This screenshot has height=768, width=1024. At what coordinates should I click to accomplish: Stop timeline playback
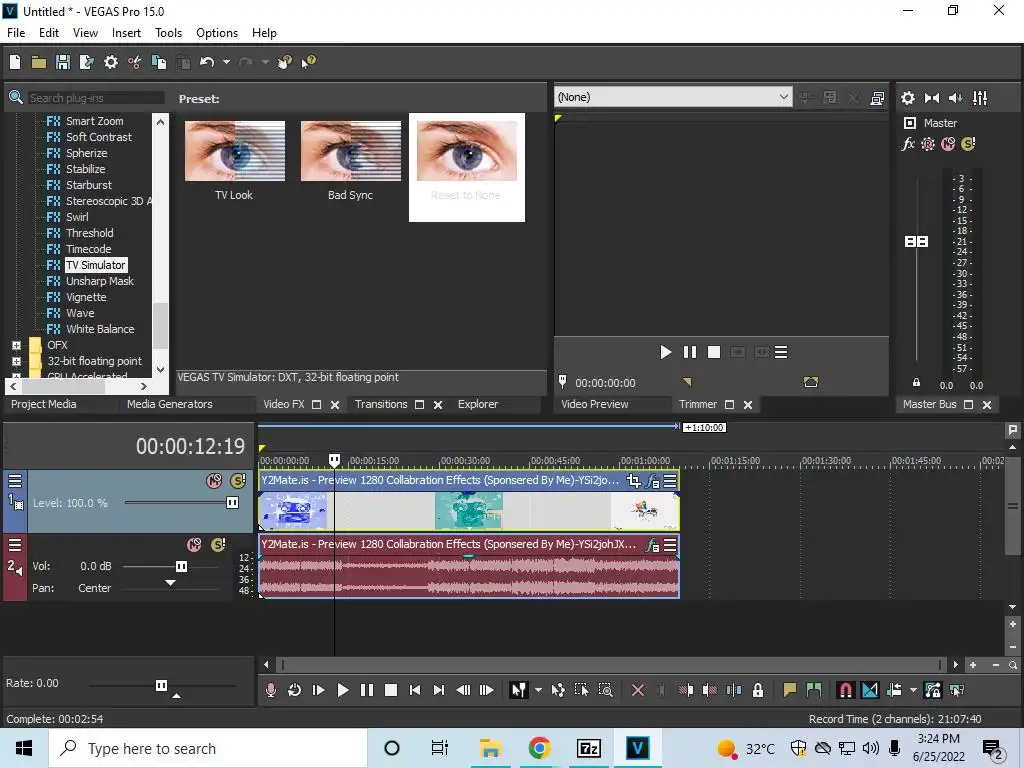point(391,690)
